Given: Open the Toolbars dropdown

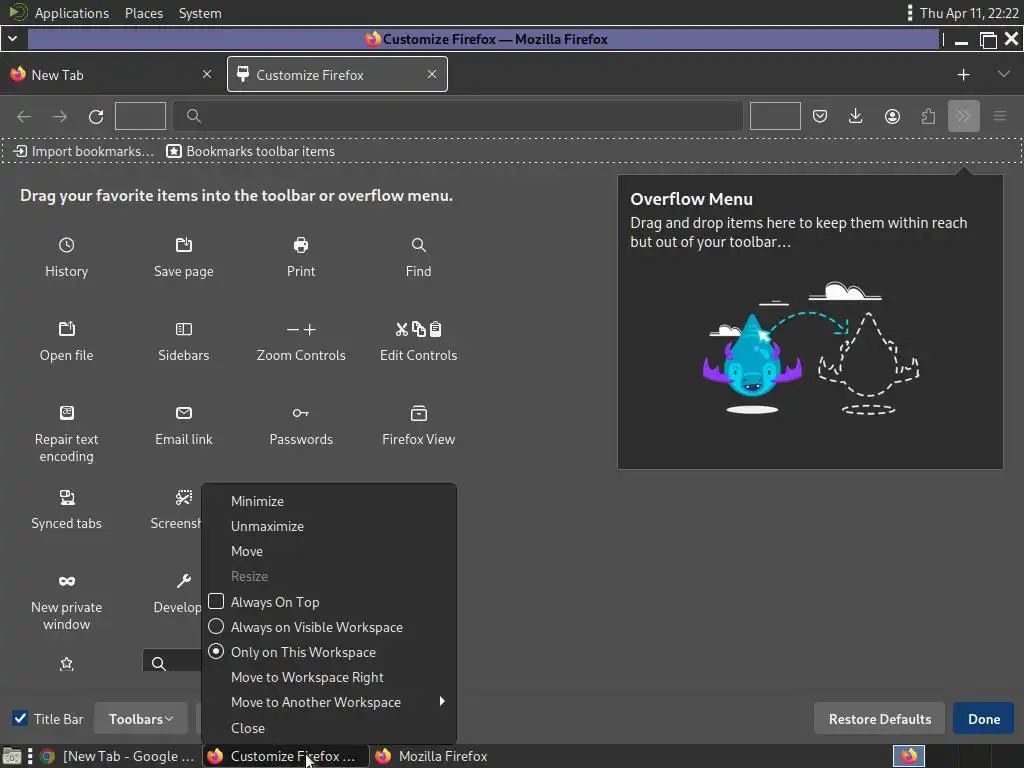Looking at the screenshot, I should click(x=141, y=718).
